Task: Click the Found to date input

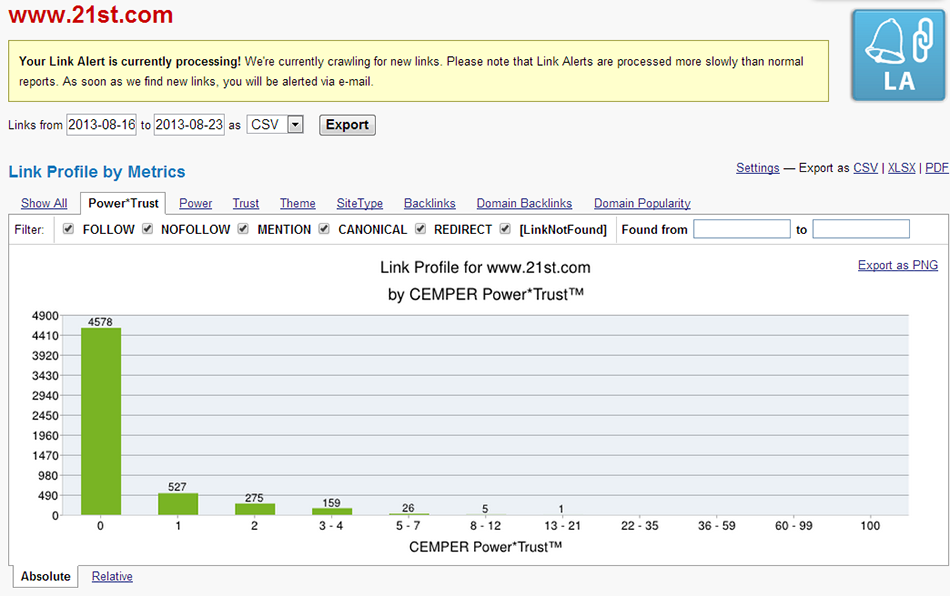Action: 861,229
